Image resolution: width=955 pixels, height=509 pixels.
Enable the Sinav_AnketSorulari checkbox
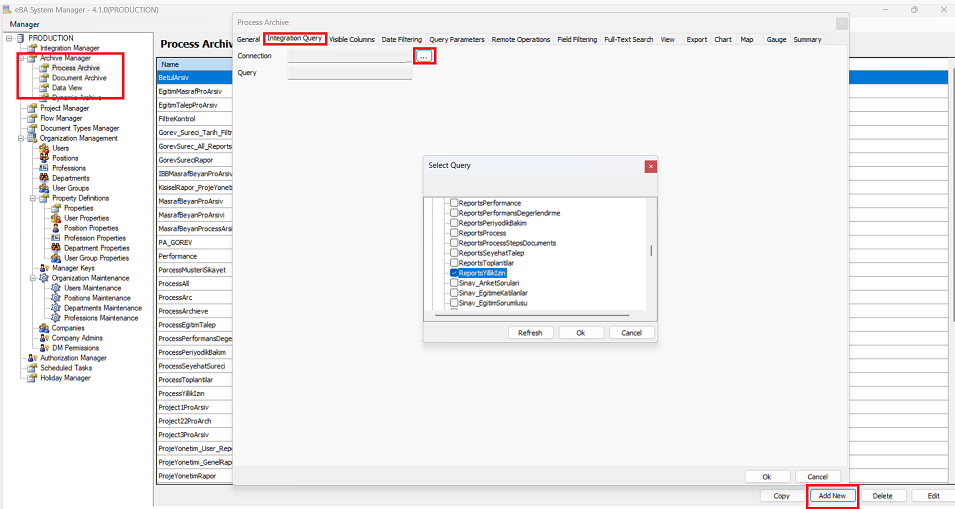454,283
